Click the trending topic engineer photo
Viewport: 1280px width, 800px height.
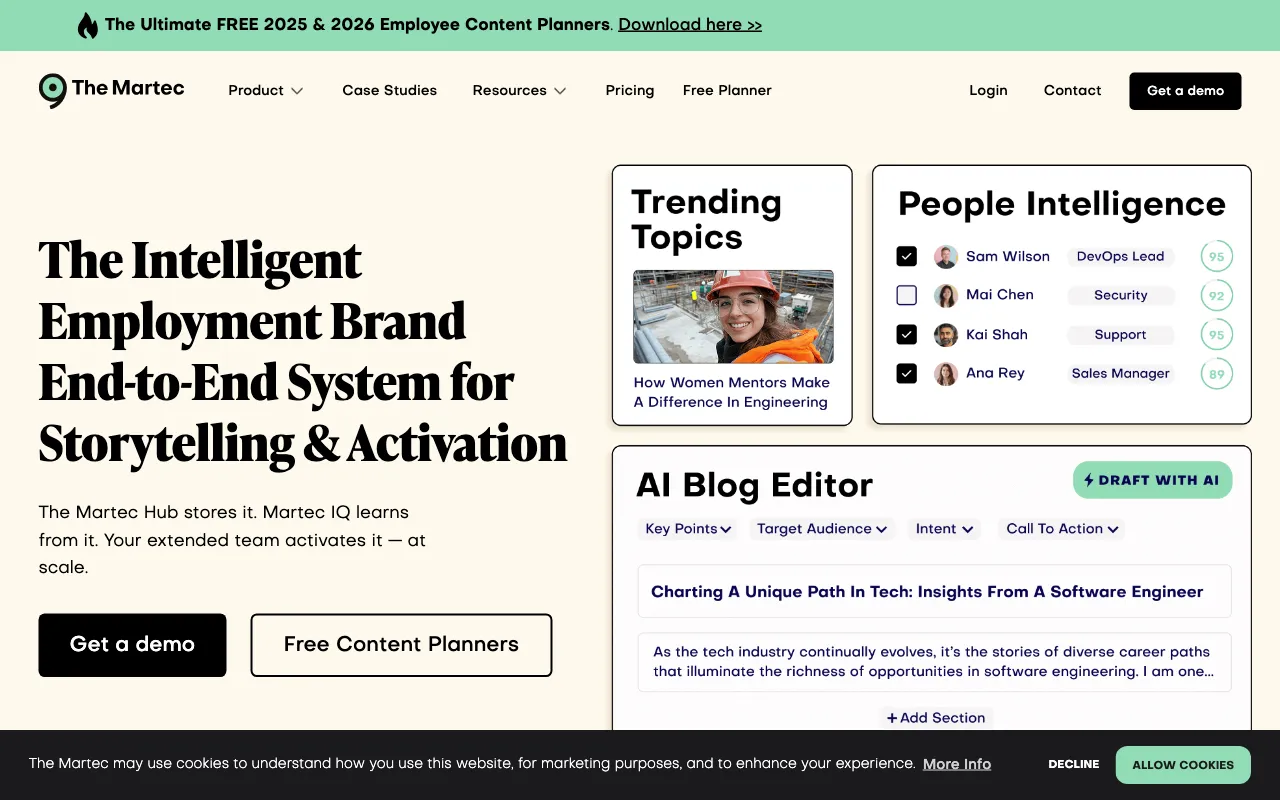pos(733,316)
